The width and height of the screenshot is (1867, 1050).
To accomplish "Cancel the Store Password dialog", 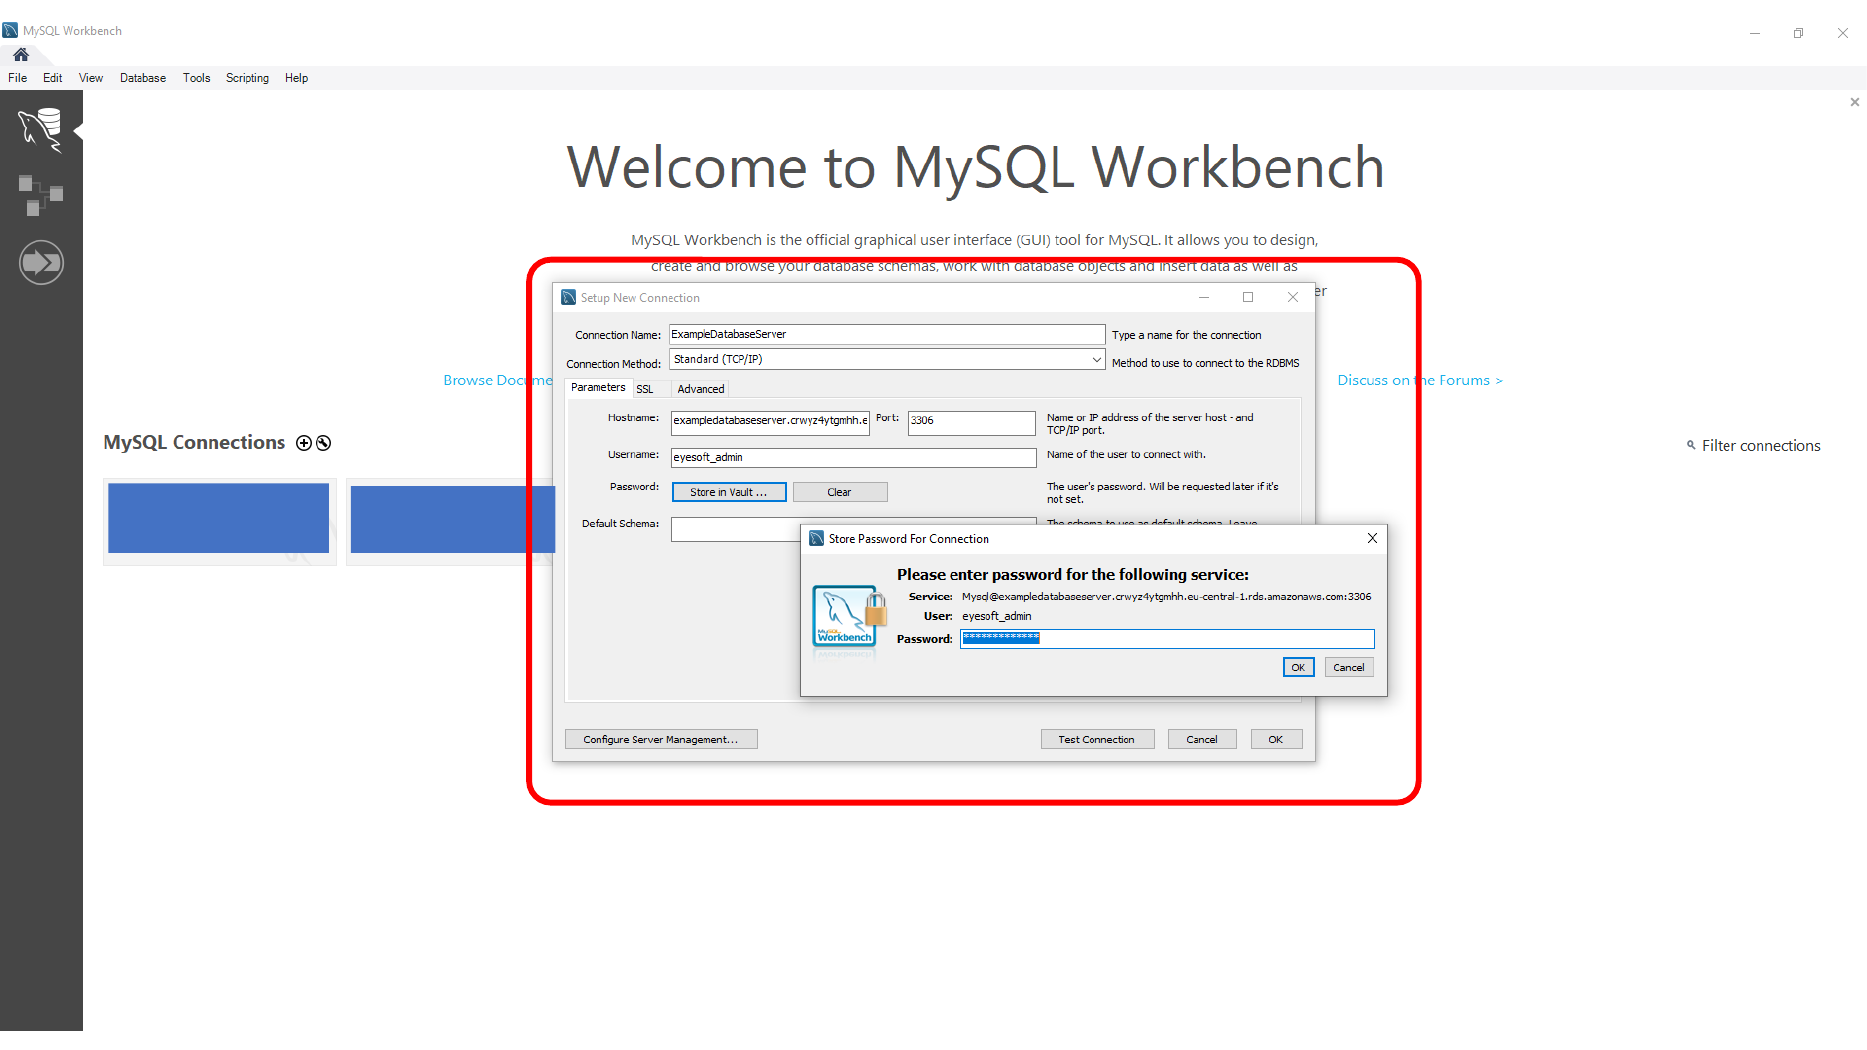I will click(x=1349, y=667).
